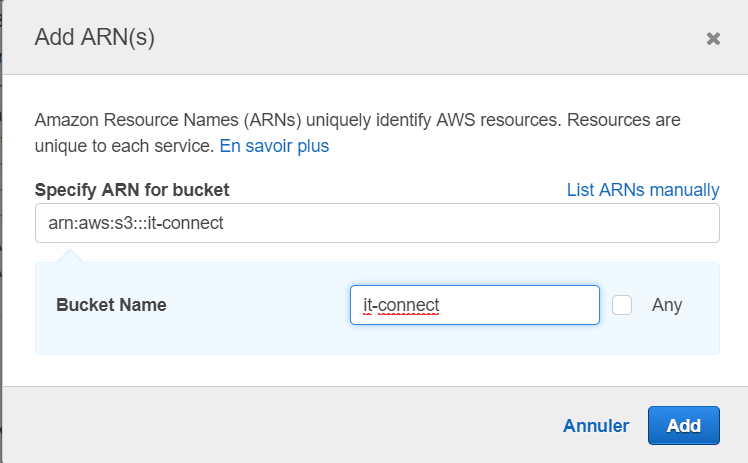Click the empty header area beside the title
748x463 pixels.
tap(420, 38)
